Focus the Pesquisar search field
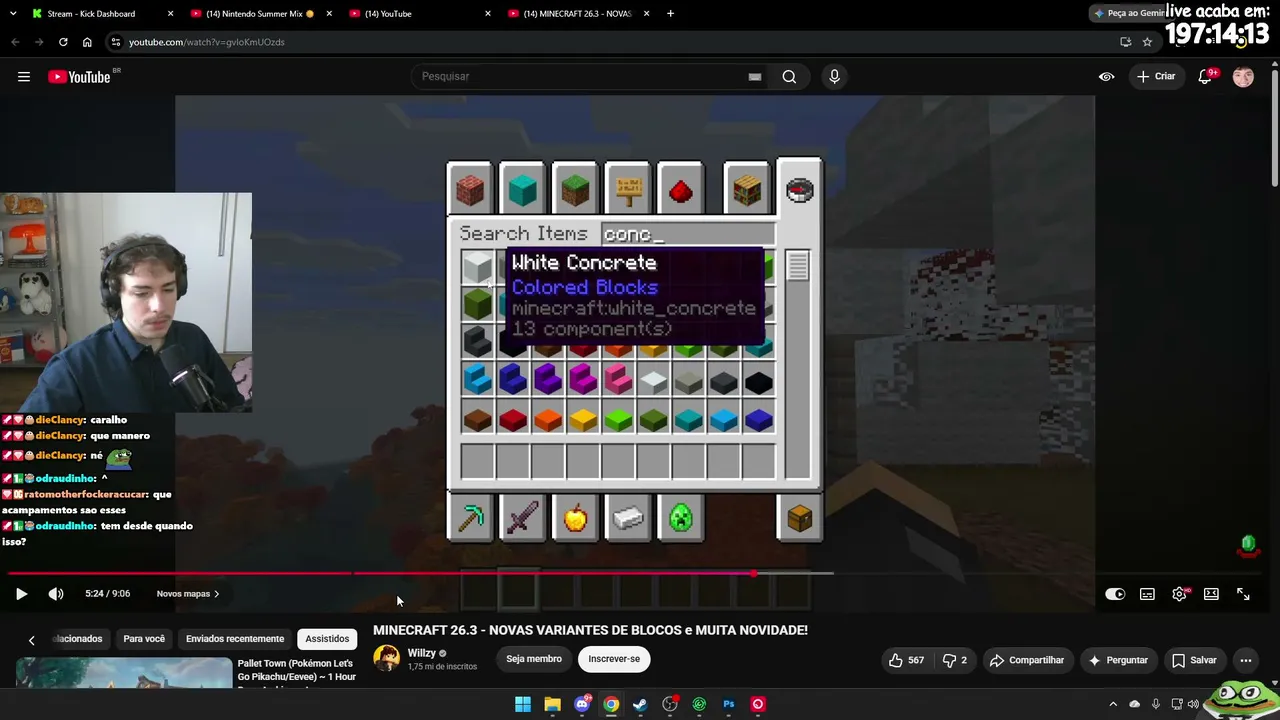1280x720 pixels. (580, 77)
